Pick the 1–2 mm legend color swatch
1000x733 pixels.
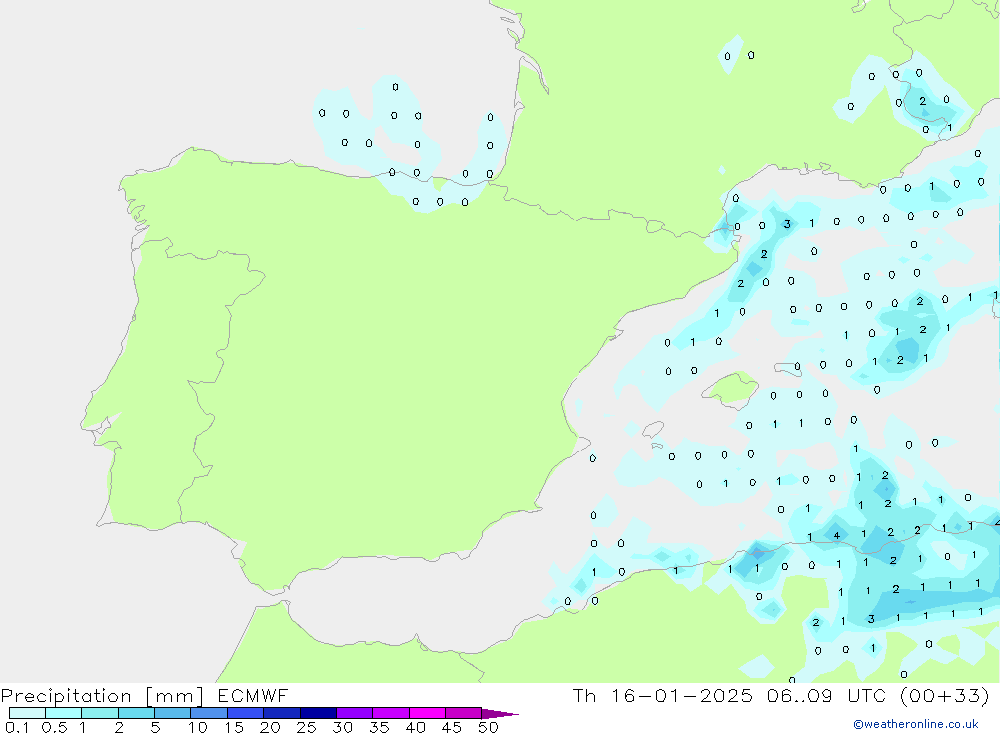100,713
